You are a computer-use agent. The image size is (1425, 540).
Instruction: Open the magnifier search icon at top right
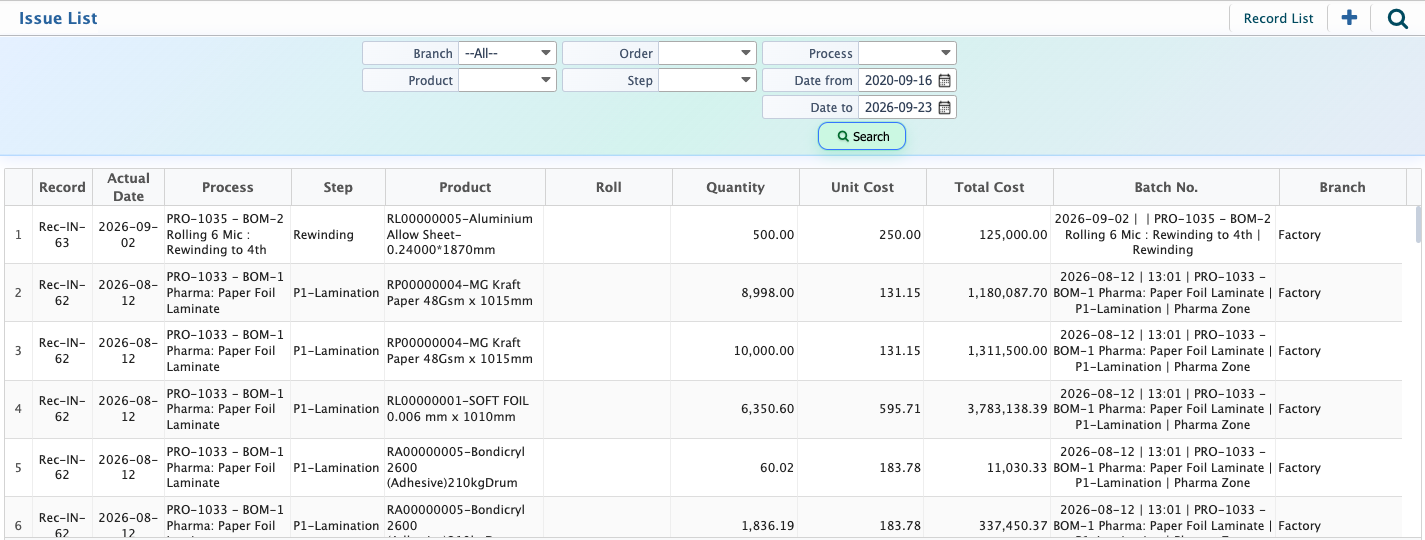[x=1398, y=18]
